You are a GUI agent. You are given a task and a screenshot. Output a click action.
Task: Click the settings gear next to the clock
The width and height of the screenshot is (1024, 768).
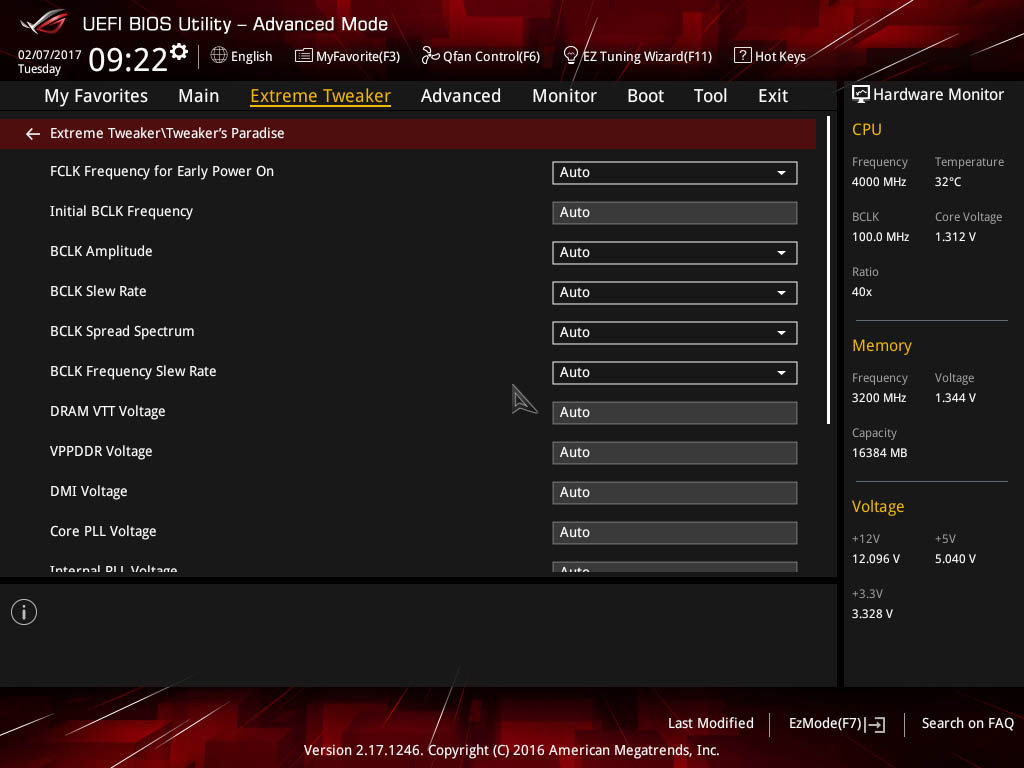coord(179,52)
